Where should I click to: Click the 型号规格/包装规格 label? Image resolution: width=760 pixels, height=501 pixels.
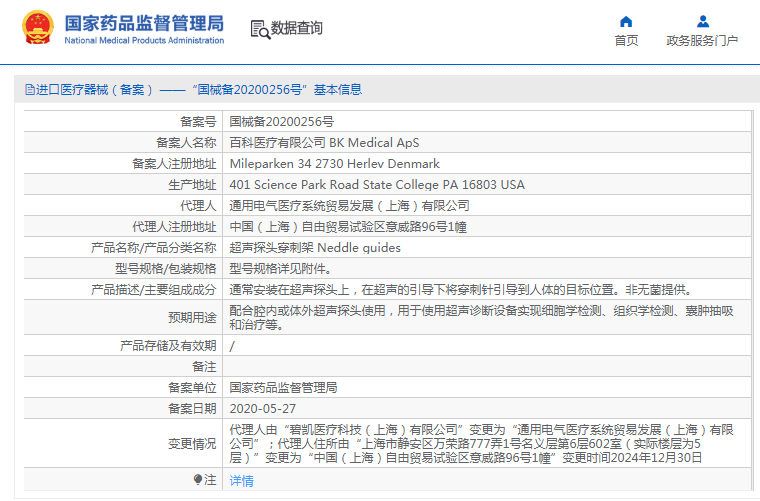165,269
